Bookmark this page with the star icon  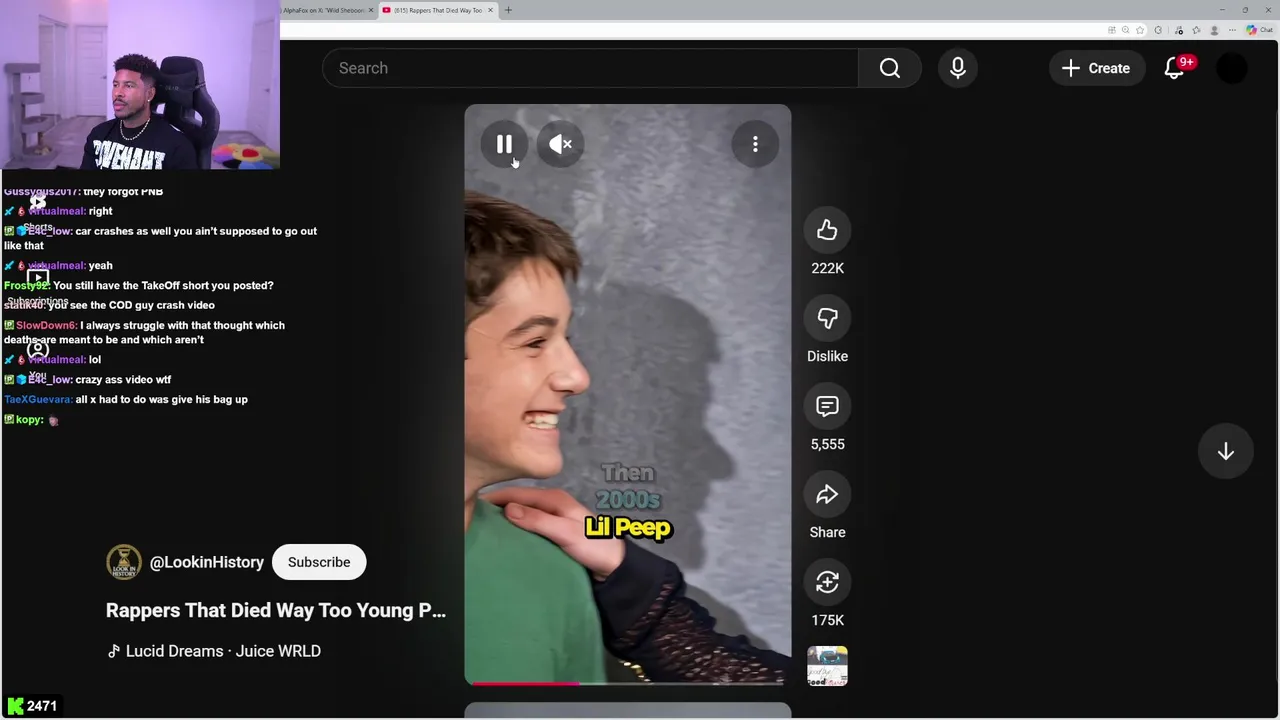tap(1141, 30)
